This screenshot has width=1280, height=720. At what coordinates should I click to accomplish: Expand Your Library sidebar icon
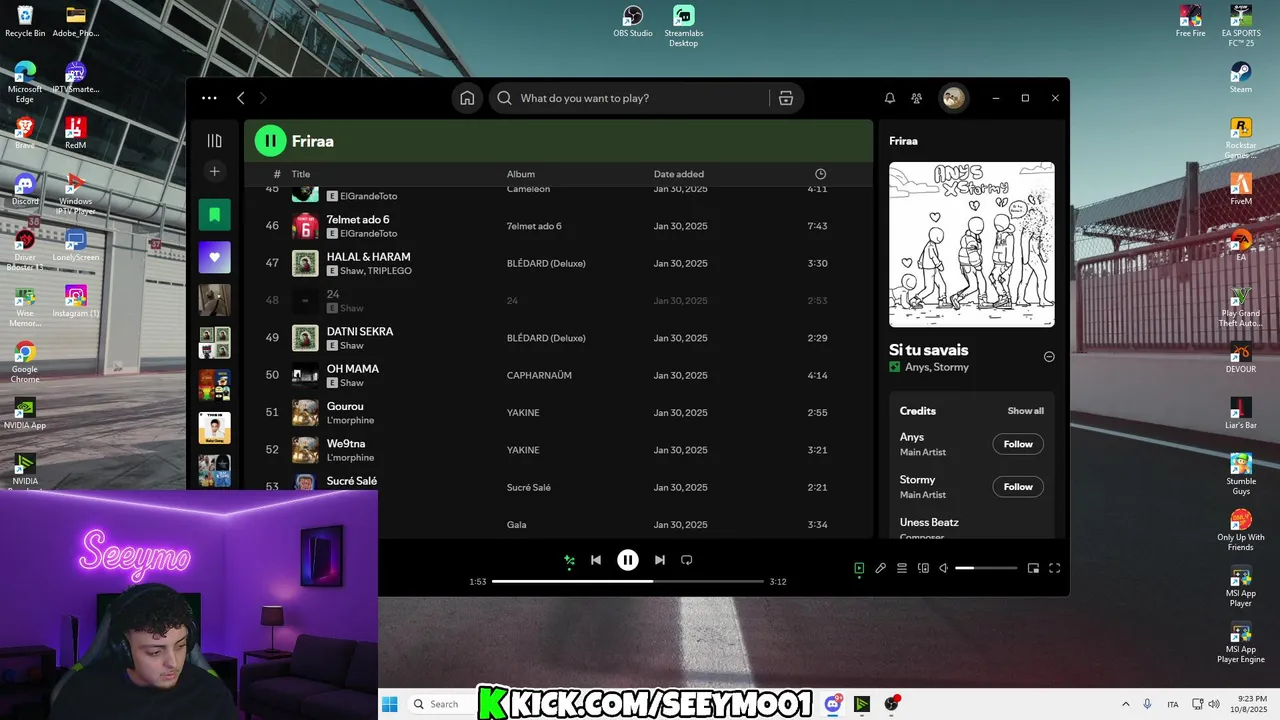pos(214,141)
